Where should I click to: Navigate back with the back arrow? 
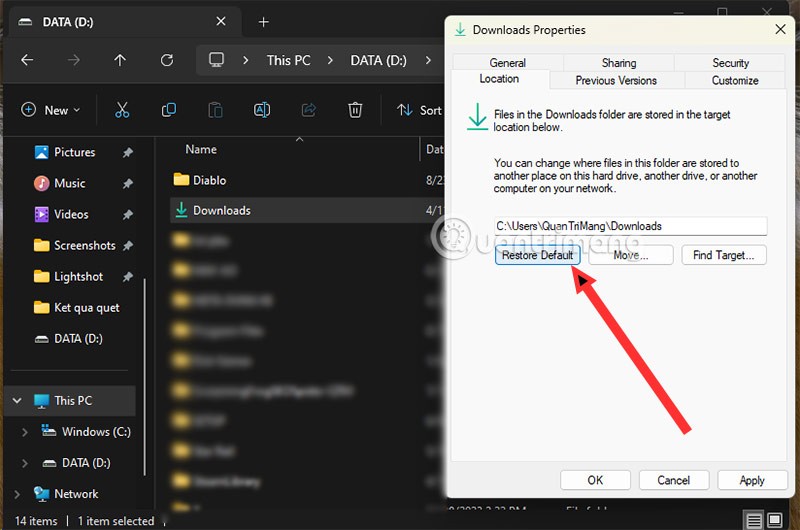pyautogui.click(x=27, y=60)
